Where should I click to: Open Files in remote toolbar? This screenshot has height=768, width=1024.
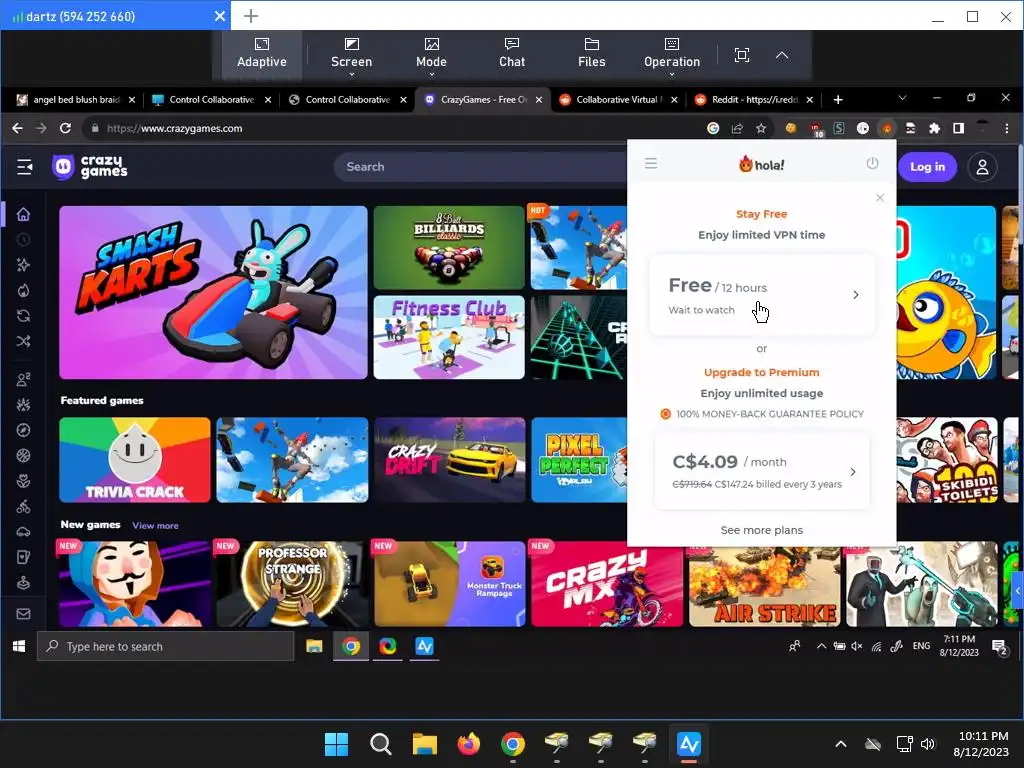(x=592, y=54)
